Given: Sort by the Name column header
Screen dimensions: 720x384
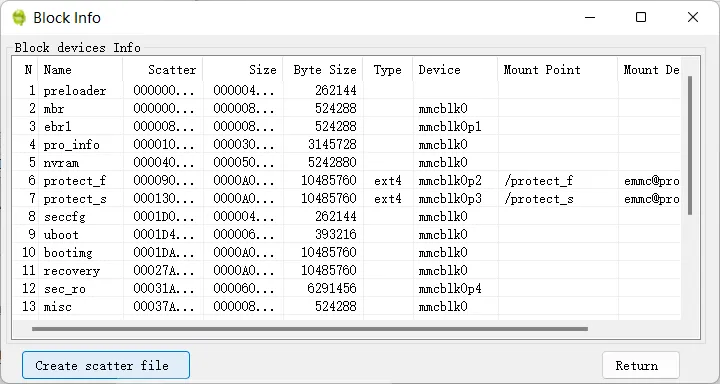Looking at the screenshot, I should pos(80,70).
